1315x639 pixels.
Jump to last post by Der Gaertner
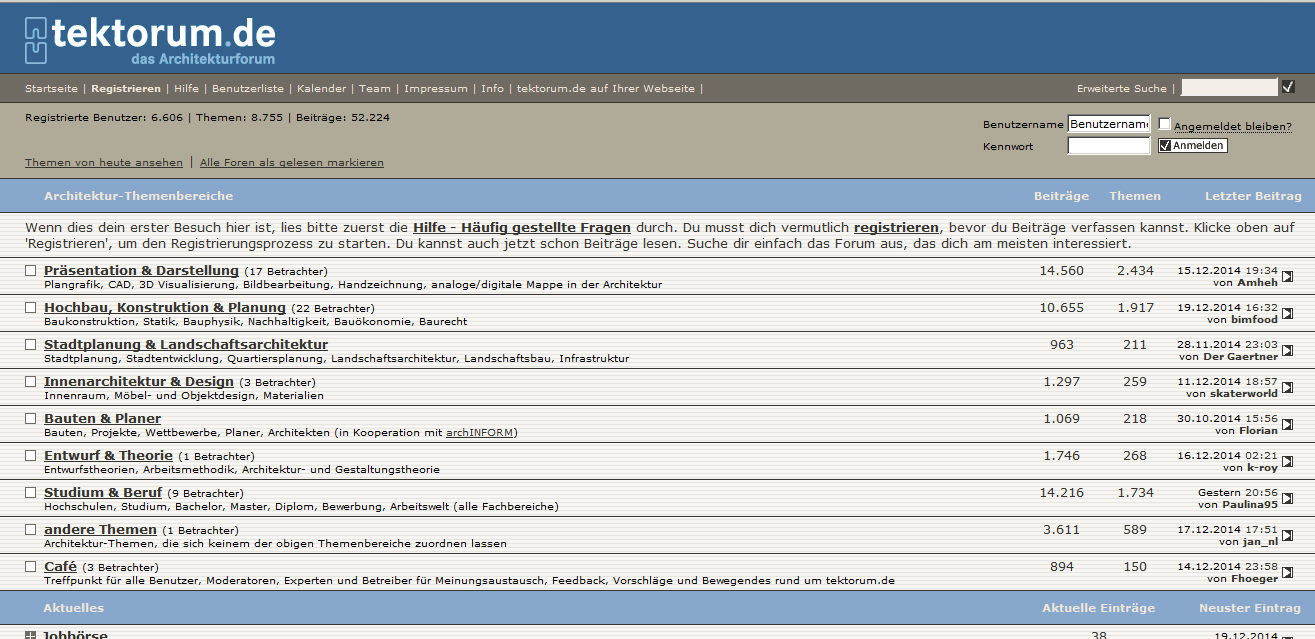[1287, 351]
